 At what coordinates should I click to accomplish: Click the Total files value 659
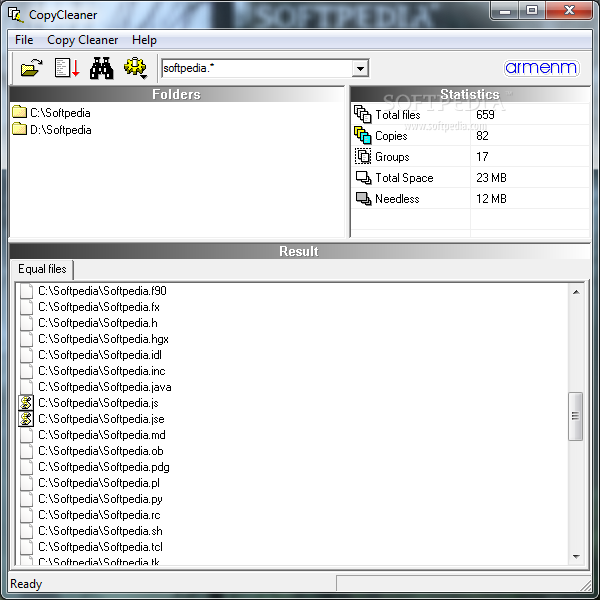pos(485,114)
